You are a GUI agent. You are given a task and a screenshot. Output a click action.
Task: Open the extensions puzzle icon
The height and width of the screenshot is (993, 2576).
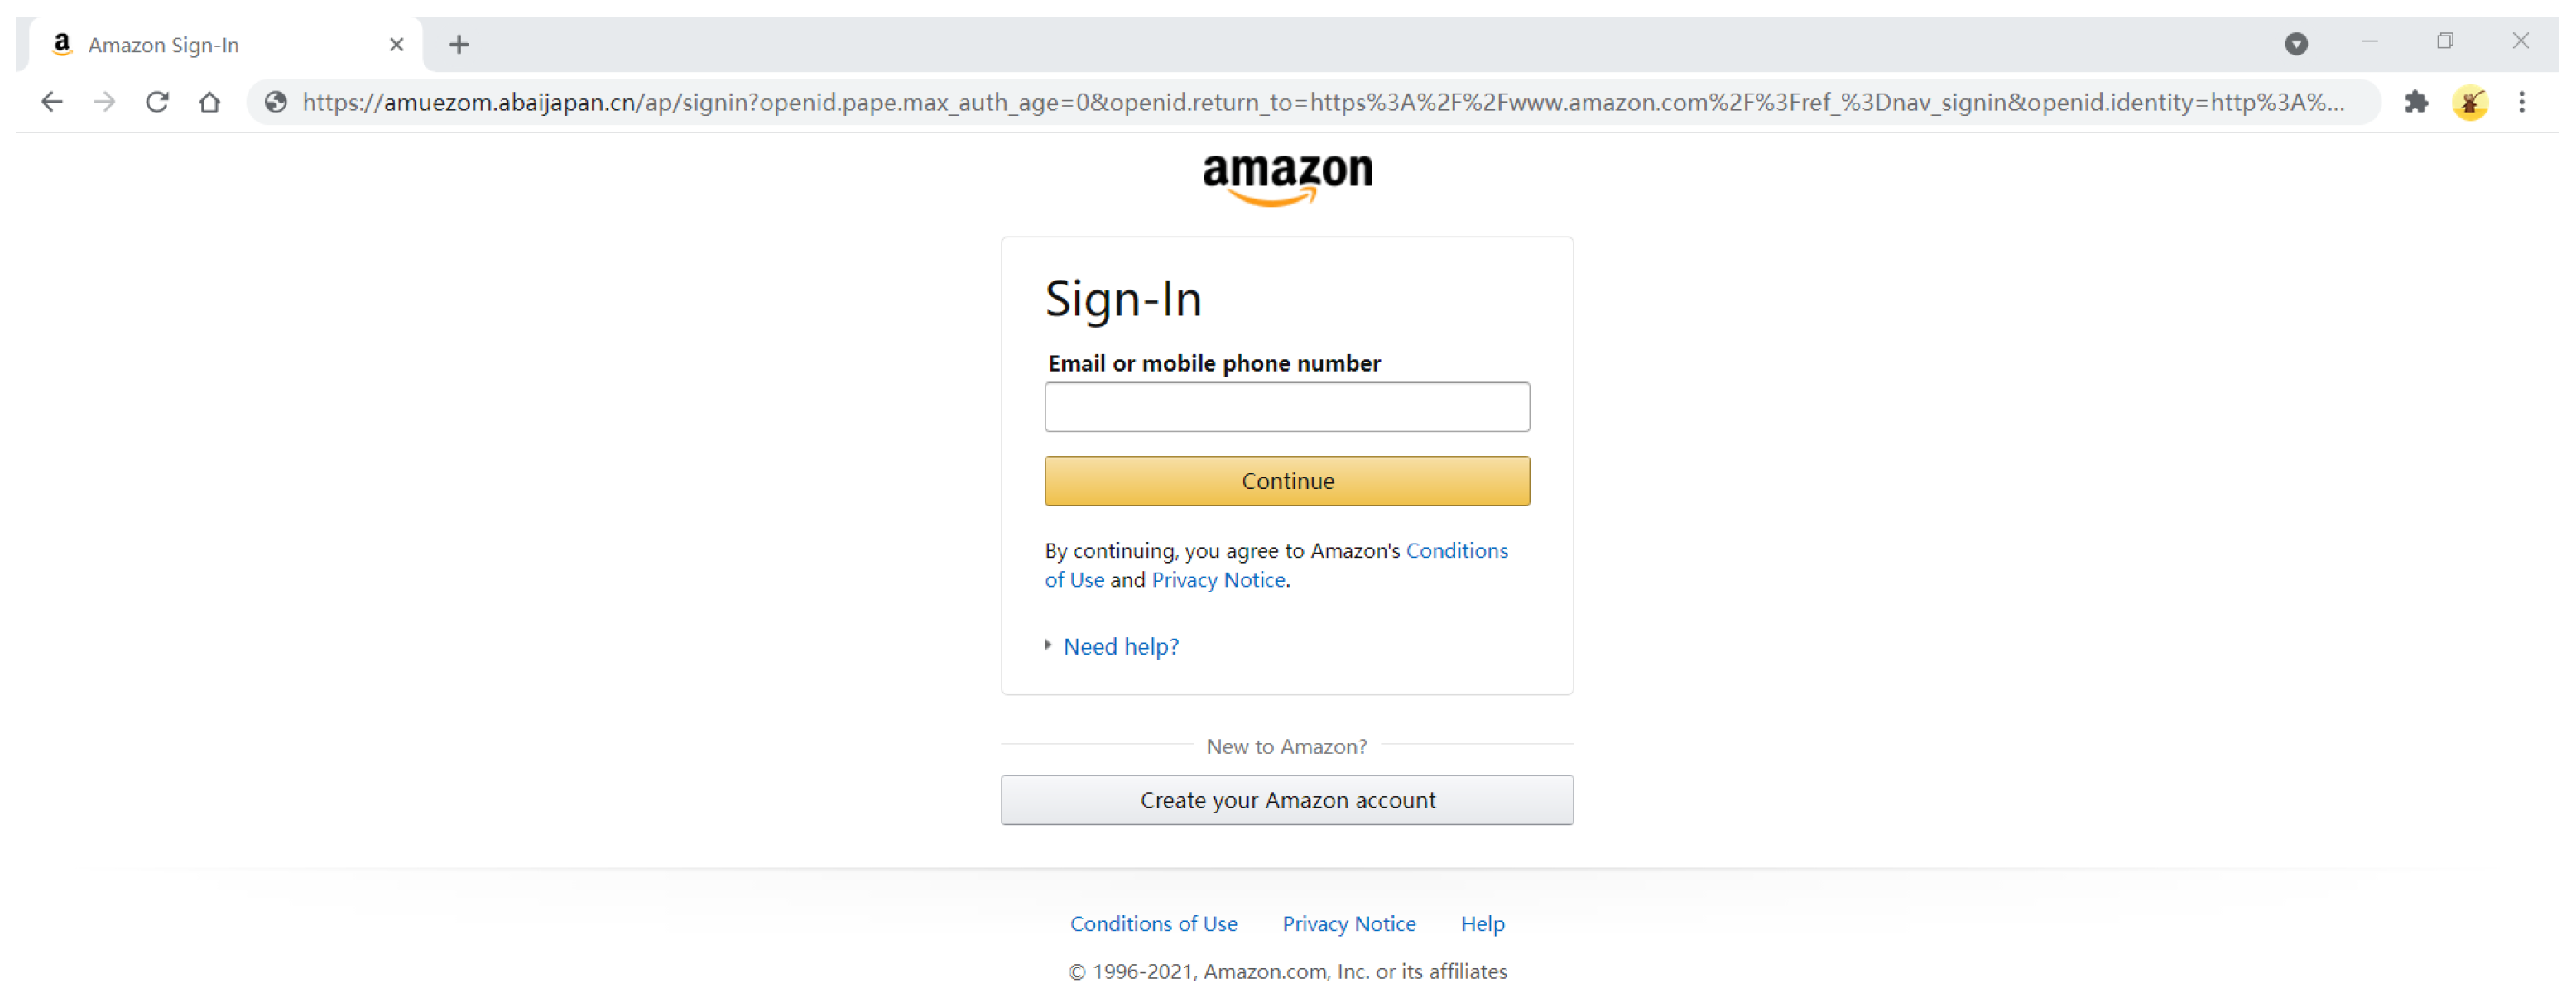click(x=2416, y=102)
